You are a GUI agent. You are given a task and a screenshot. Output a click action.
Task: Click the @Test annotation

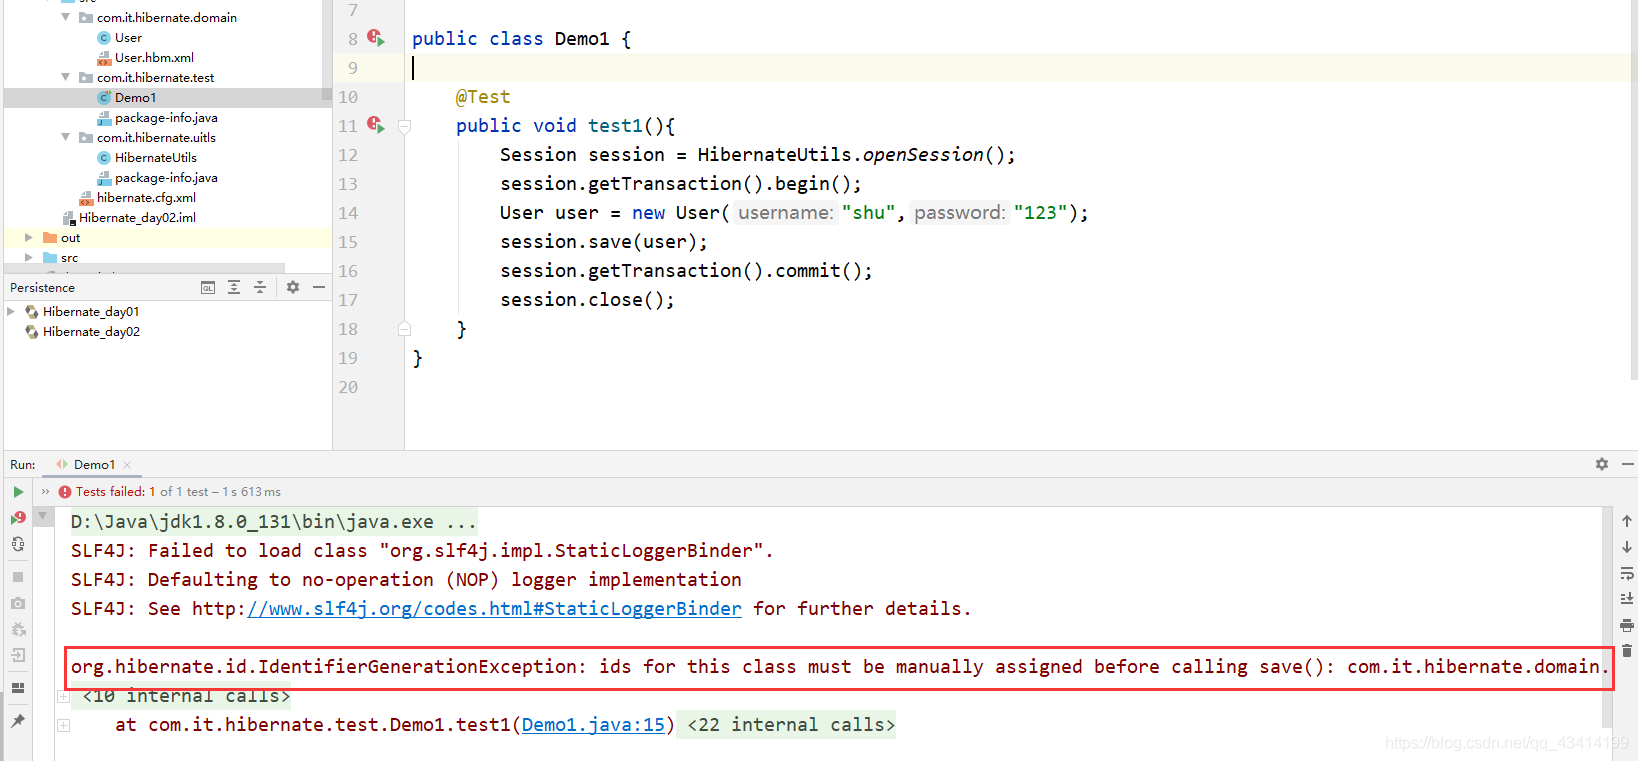point(483,96)
